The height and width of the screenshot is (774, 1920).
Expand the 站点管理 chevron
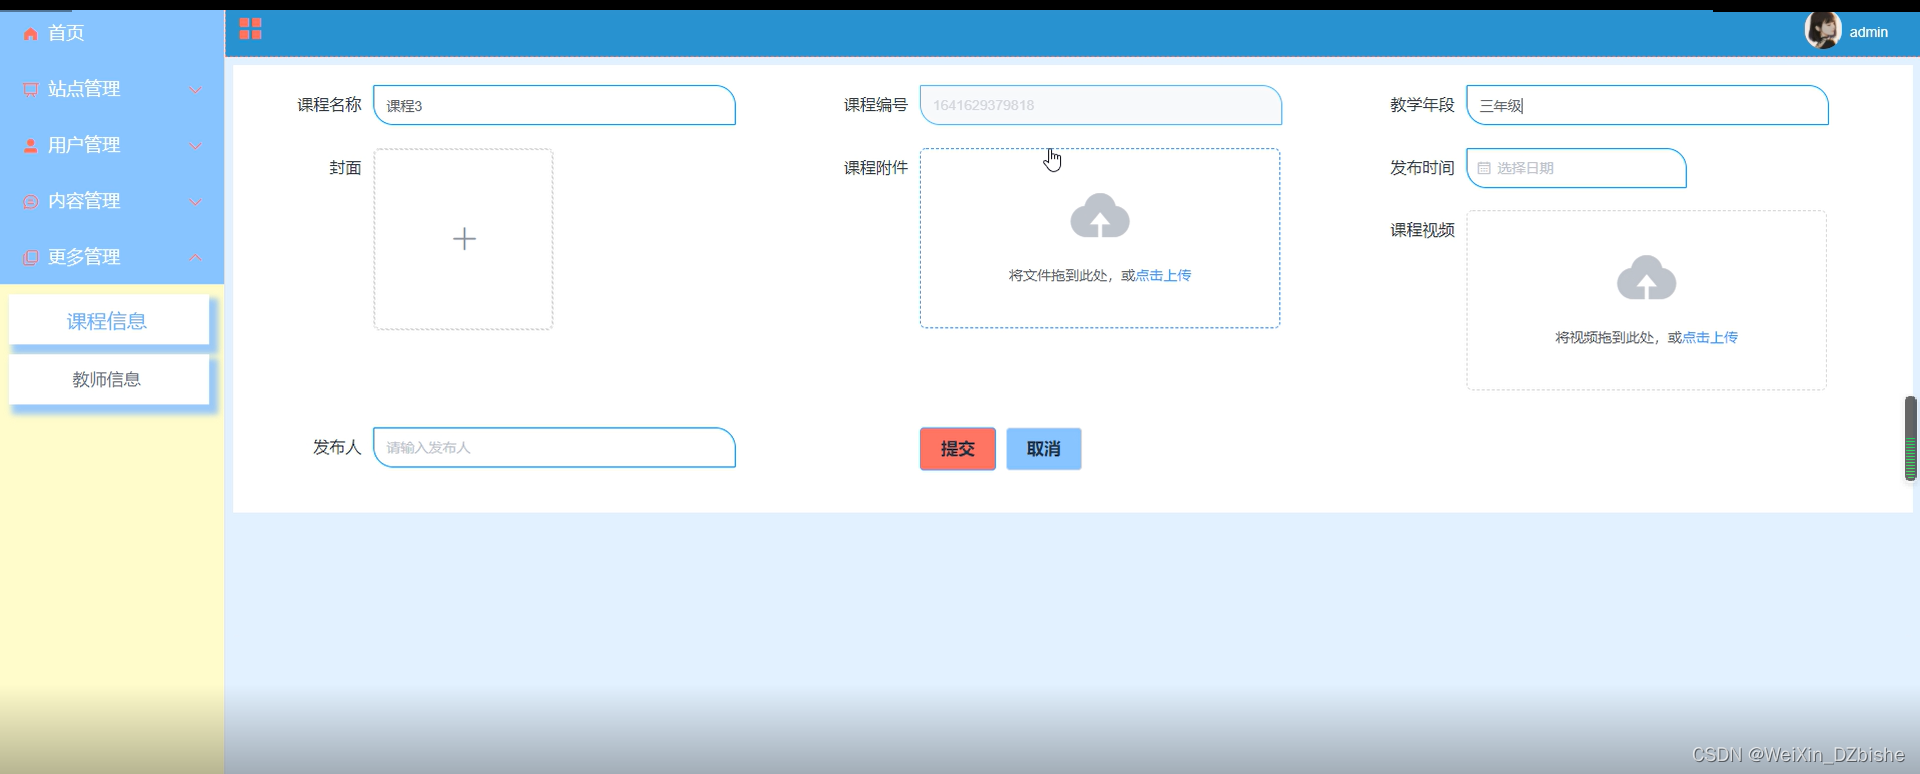pos(196,90)
